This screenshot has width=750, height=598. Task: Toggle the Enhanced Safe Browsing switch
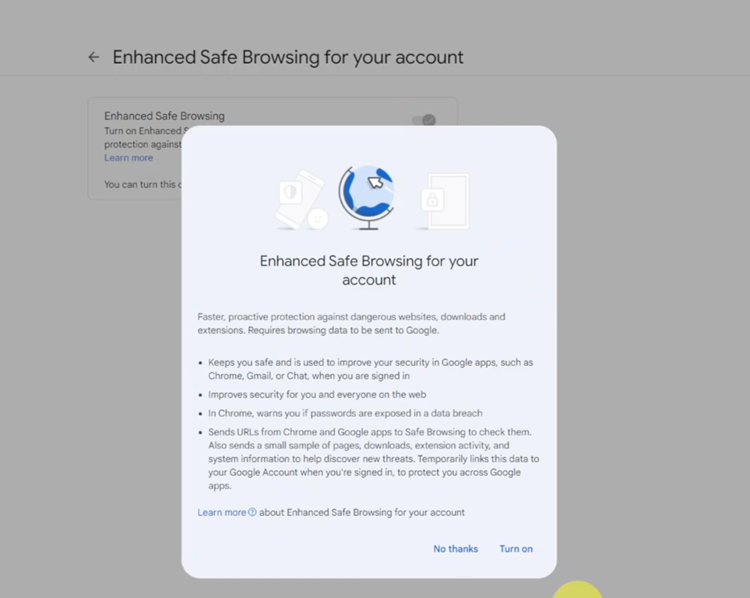424,120
